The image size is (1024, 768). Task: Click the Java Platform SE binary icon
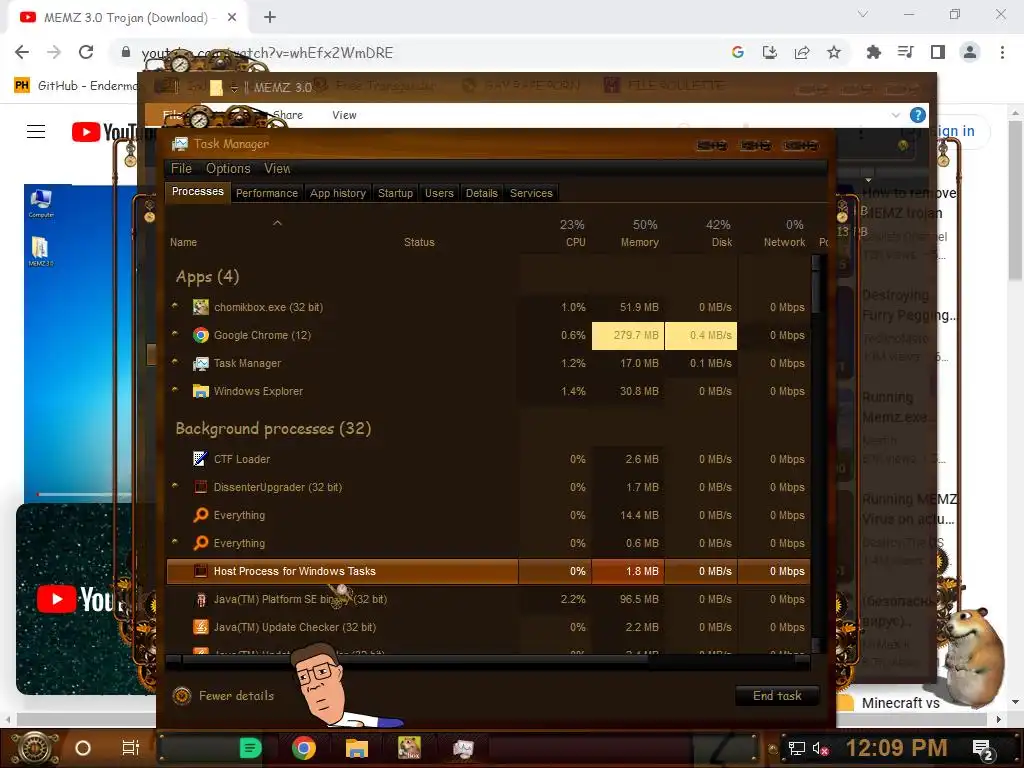pyautogui.click(x=200, y=599)
